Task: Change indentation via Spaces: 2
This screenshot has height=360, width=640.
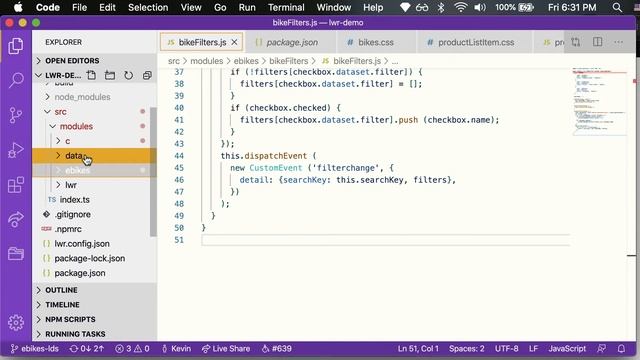Action: pyautogui.click(x=467, y=349)
